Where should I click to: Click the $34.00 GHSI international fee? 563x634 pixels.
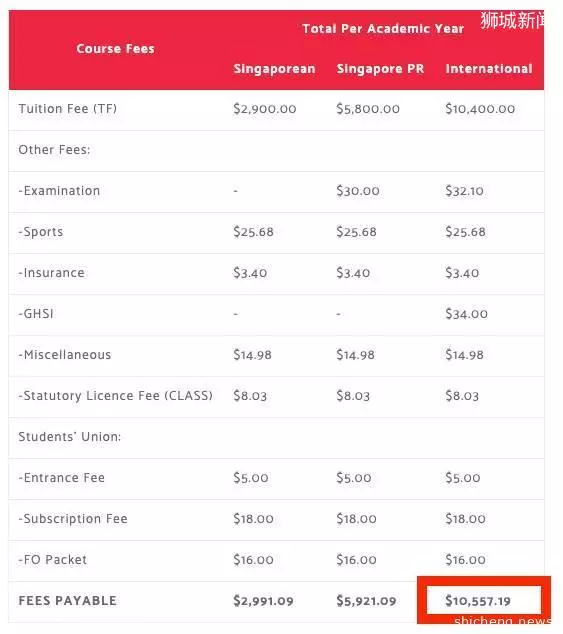(466, 314)
